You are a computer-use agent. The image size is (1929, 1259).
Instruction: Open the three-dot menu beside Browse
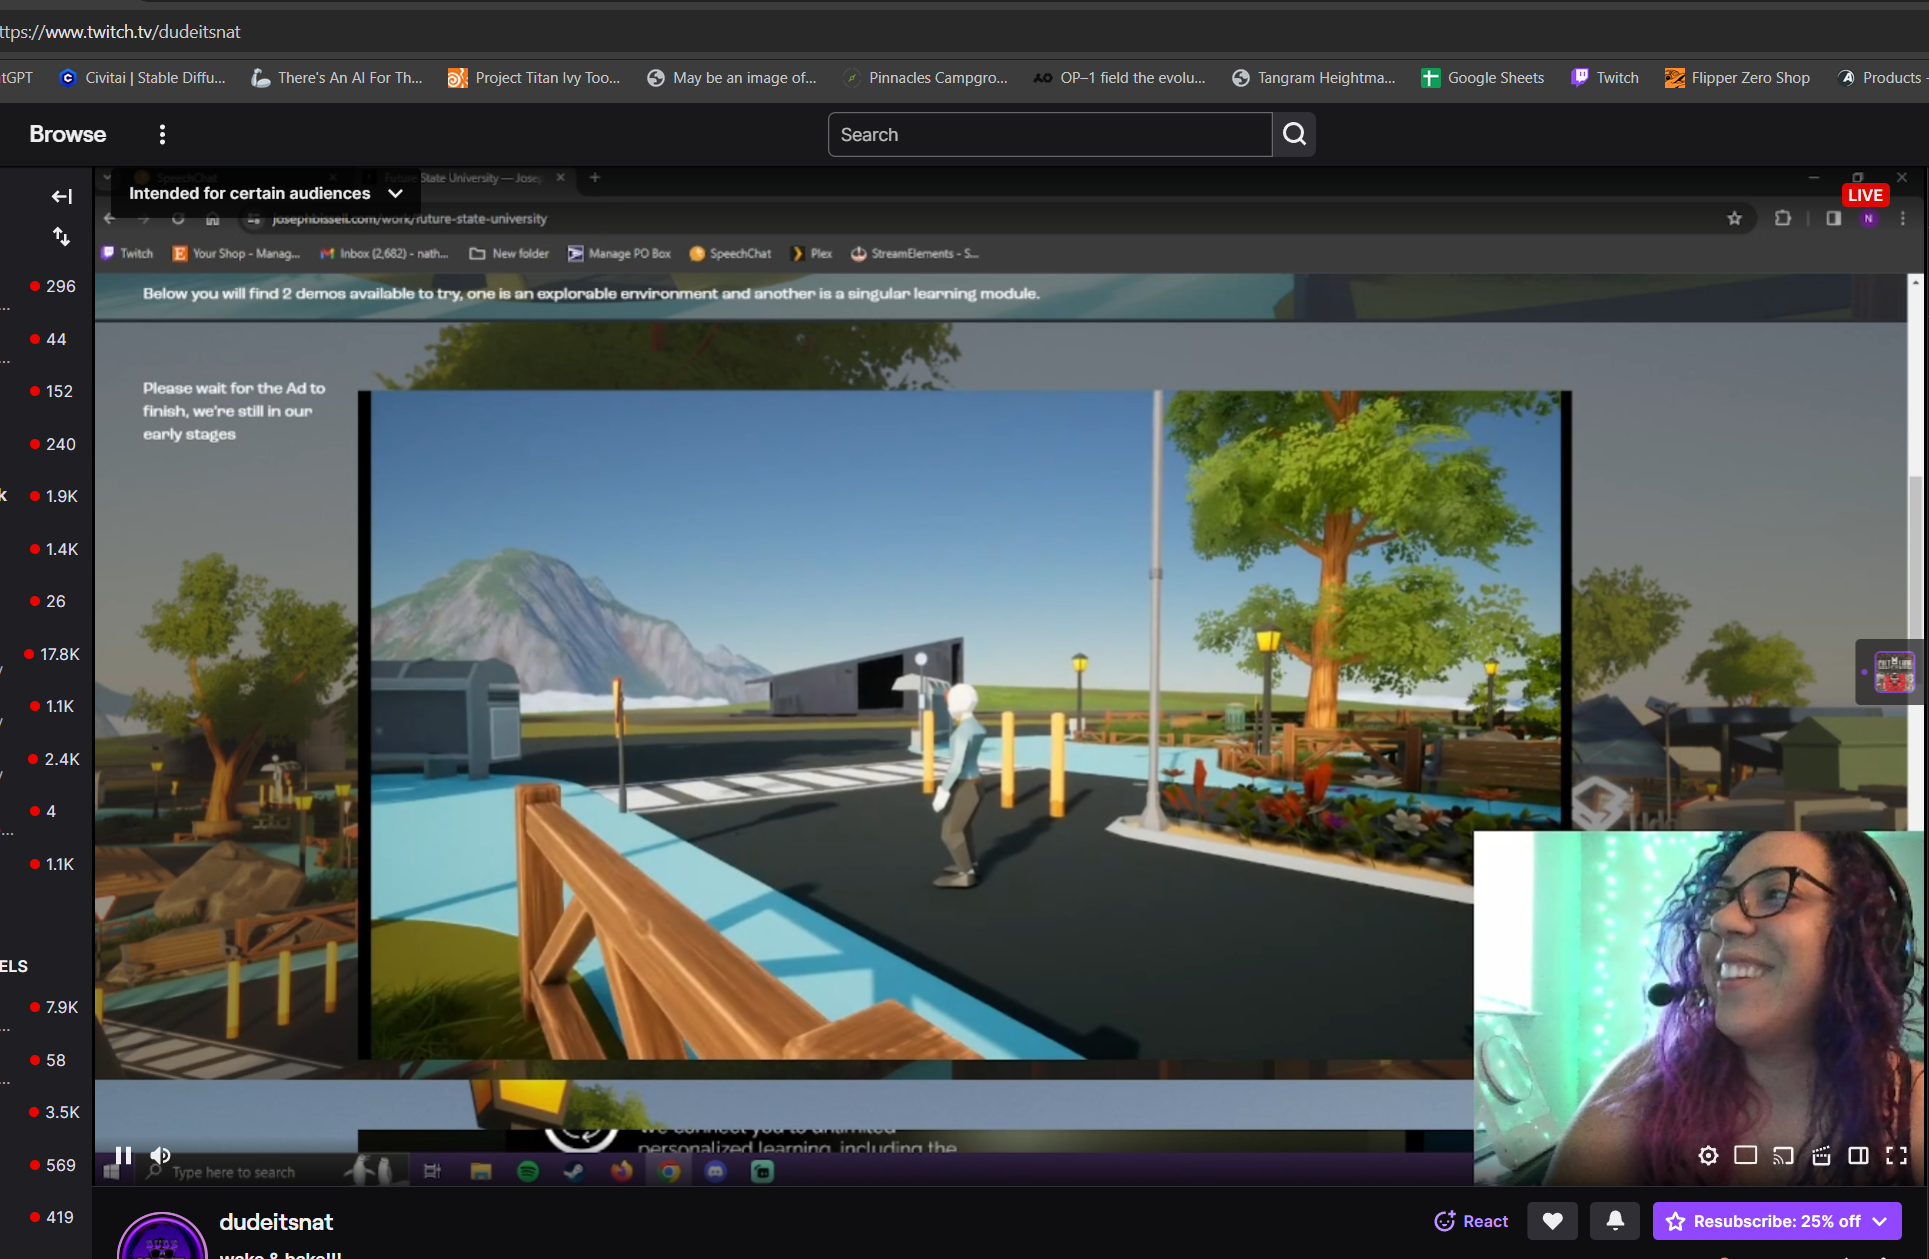pos(162,134)
